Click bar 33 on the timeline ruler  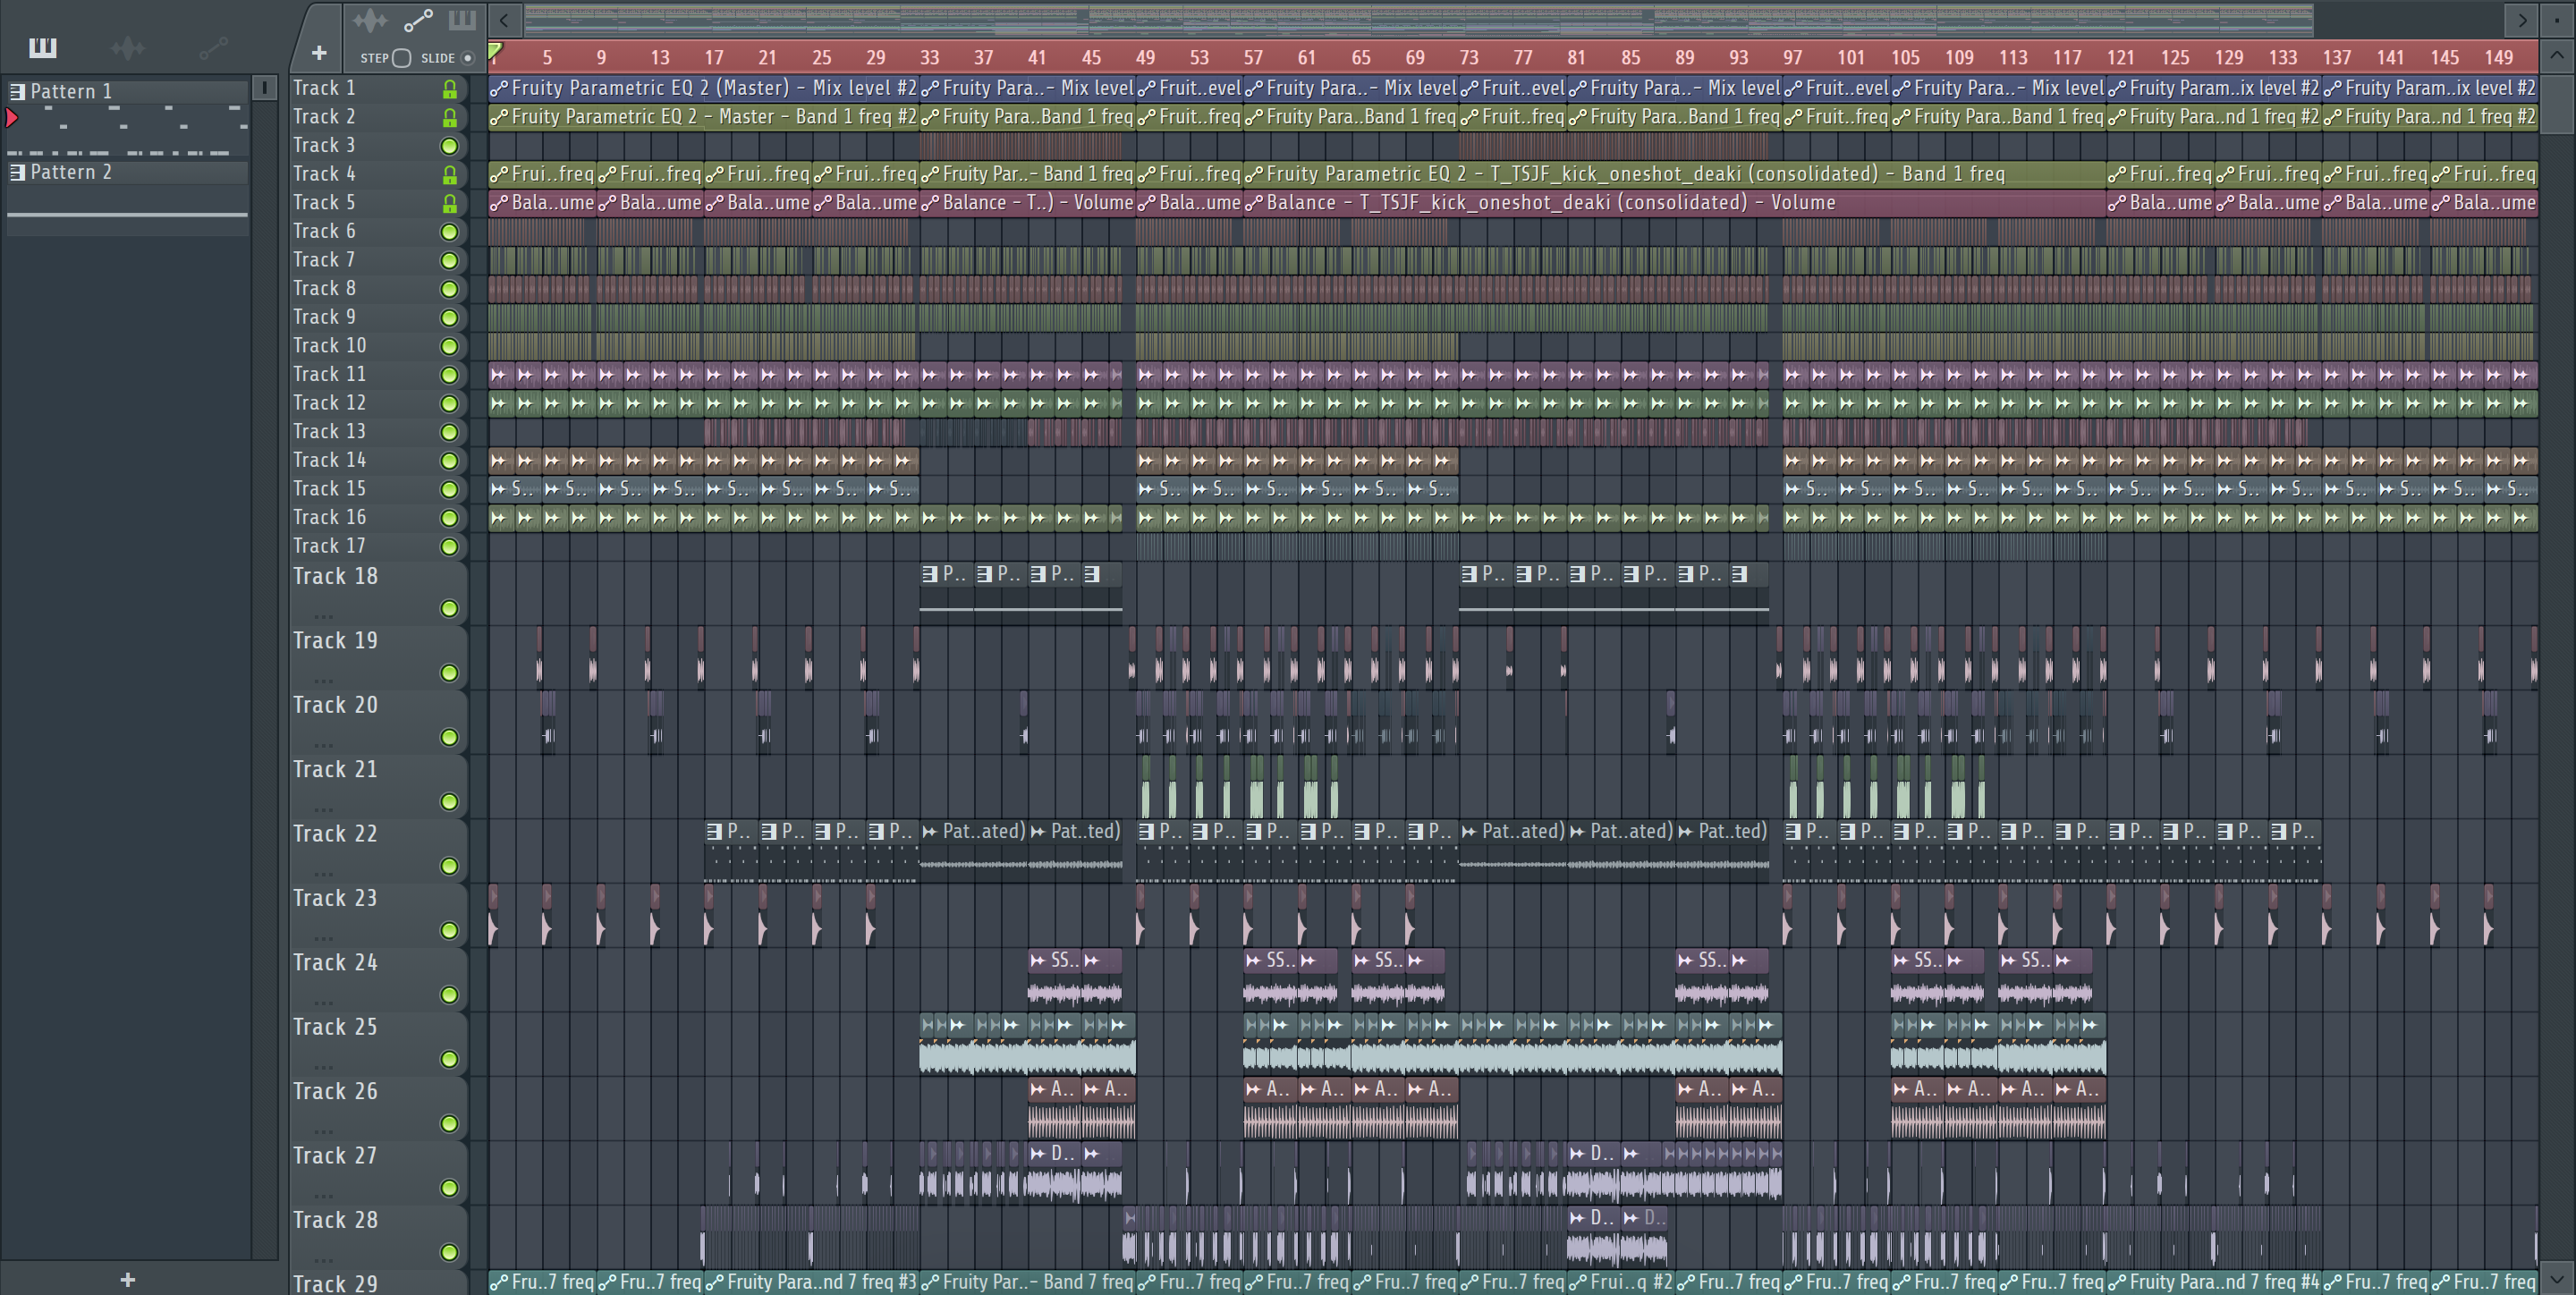[930, 57]
